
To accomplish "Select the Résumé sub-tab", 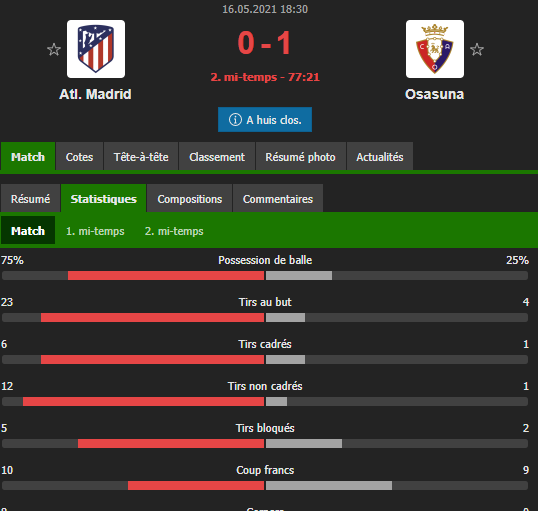I will click(x=30, y=199).
